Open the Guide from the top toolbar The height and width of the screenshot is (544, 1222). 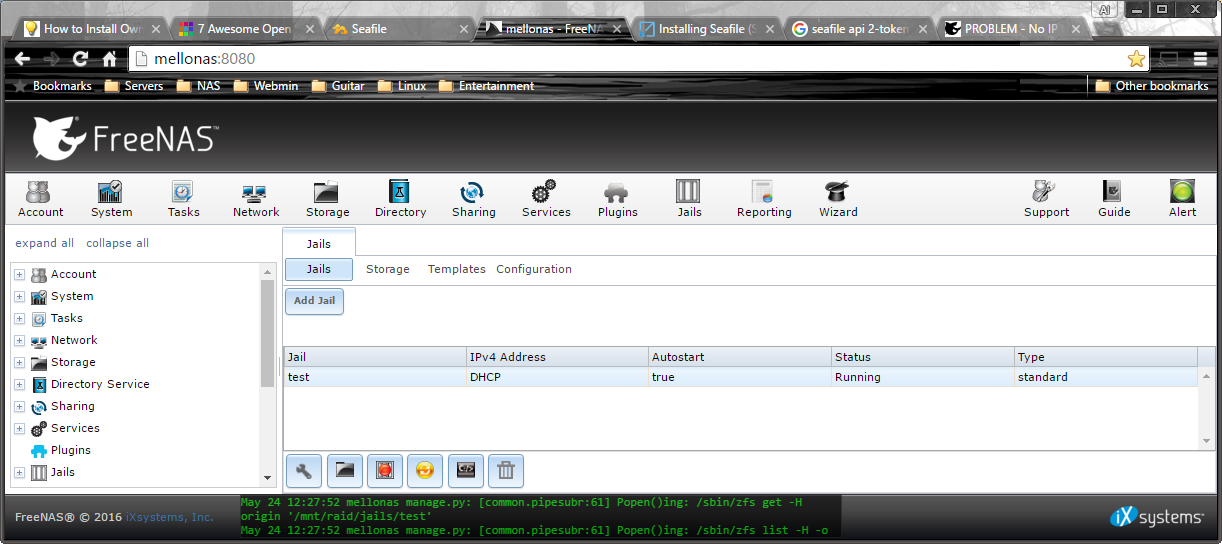click(1114, 199)
